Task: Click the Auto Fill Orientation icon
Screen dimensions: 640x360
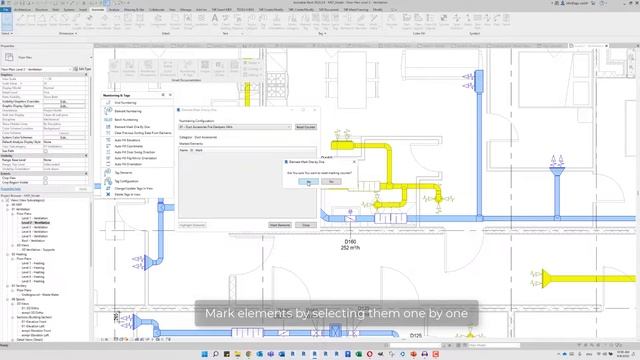Action: (108, 164)
